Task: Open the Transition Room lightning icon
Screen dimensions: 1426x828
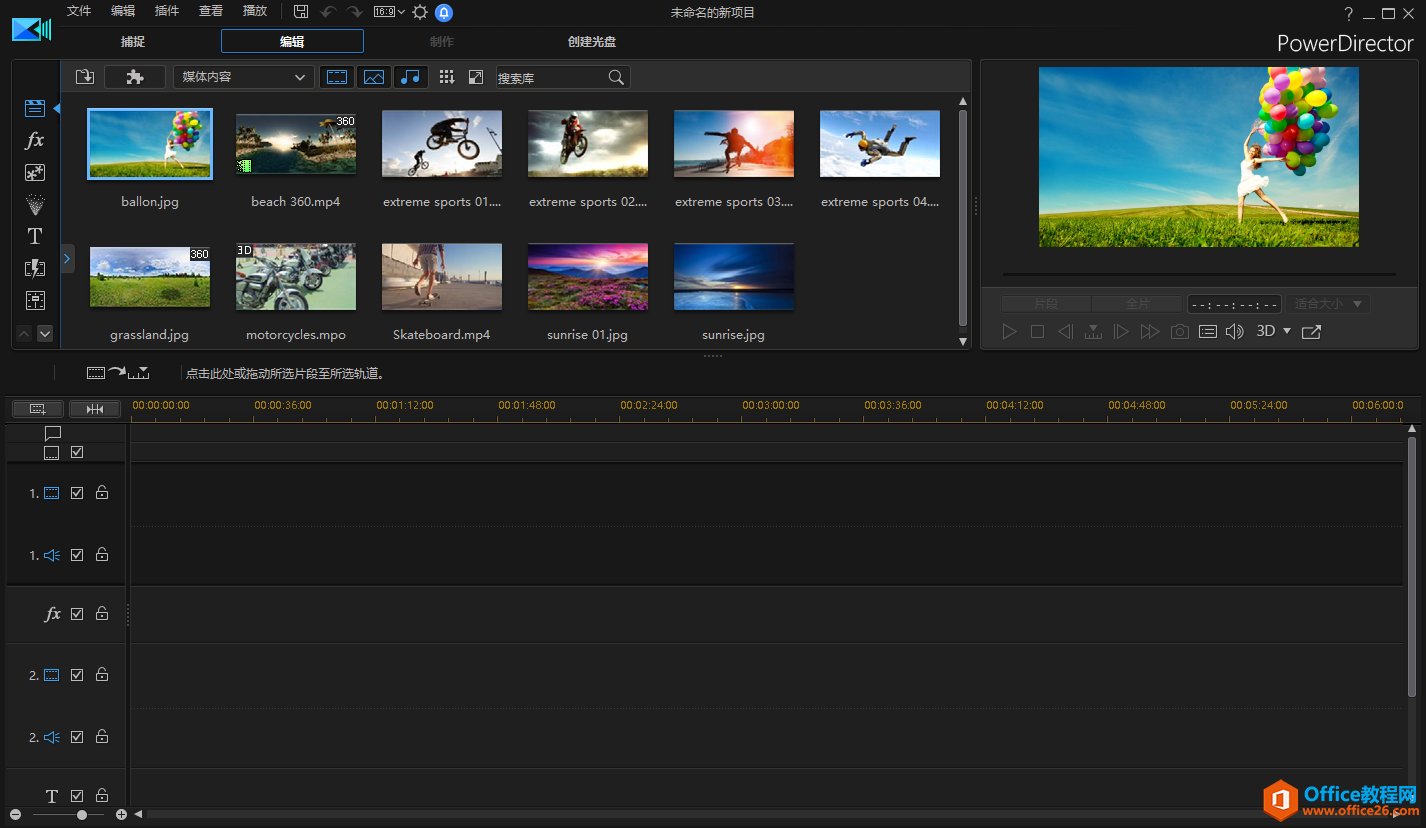Action: (35, 268)
